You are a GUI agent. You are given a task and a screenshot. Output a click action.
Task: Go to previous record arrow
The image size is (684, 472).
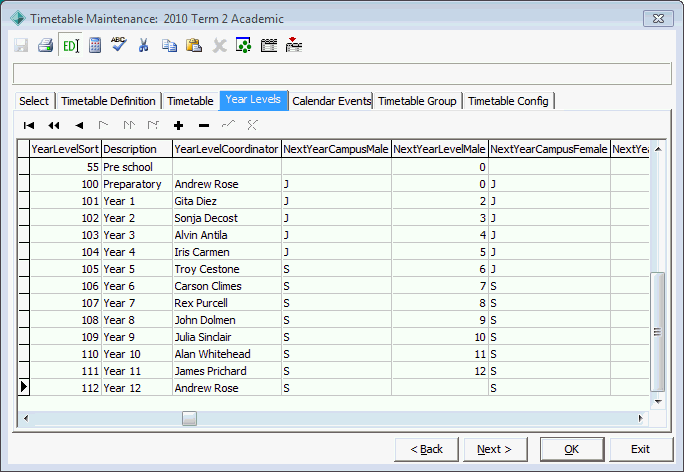(79, 126)
